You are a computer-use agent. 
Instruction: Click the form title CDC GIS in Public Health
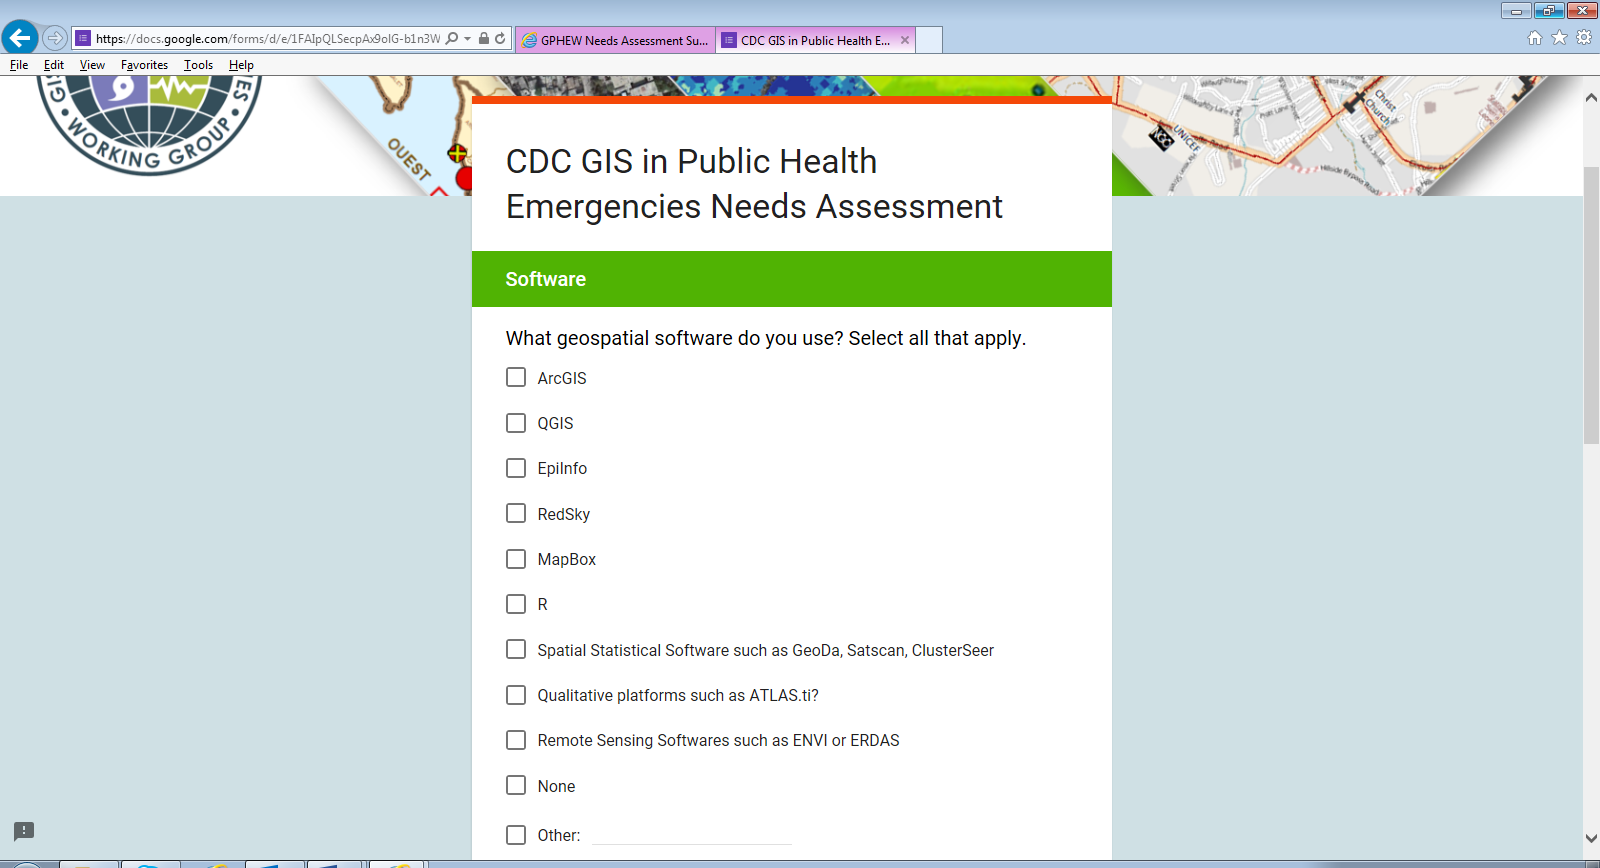pos(754,184)
